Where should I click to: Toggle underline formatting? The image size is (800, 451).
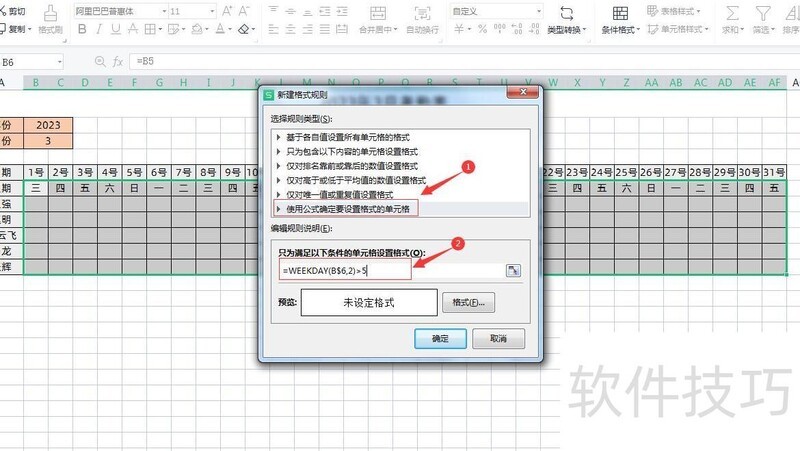click(116, 29)
